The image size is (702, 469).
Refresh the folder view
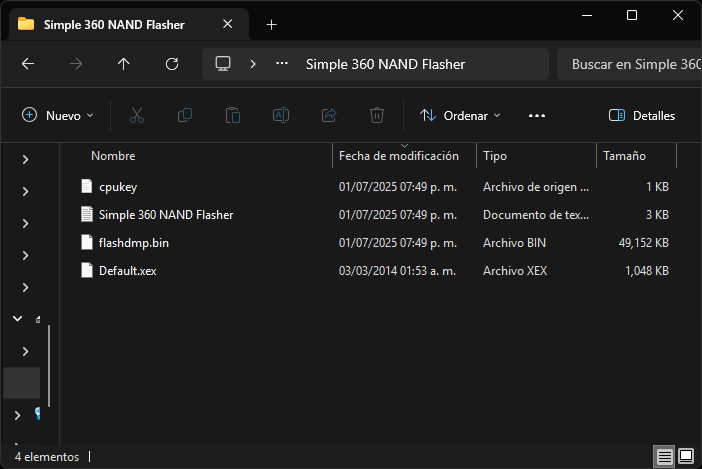[172, 64]
